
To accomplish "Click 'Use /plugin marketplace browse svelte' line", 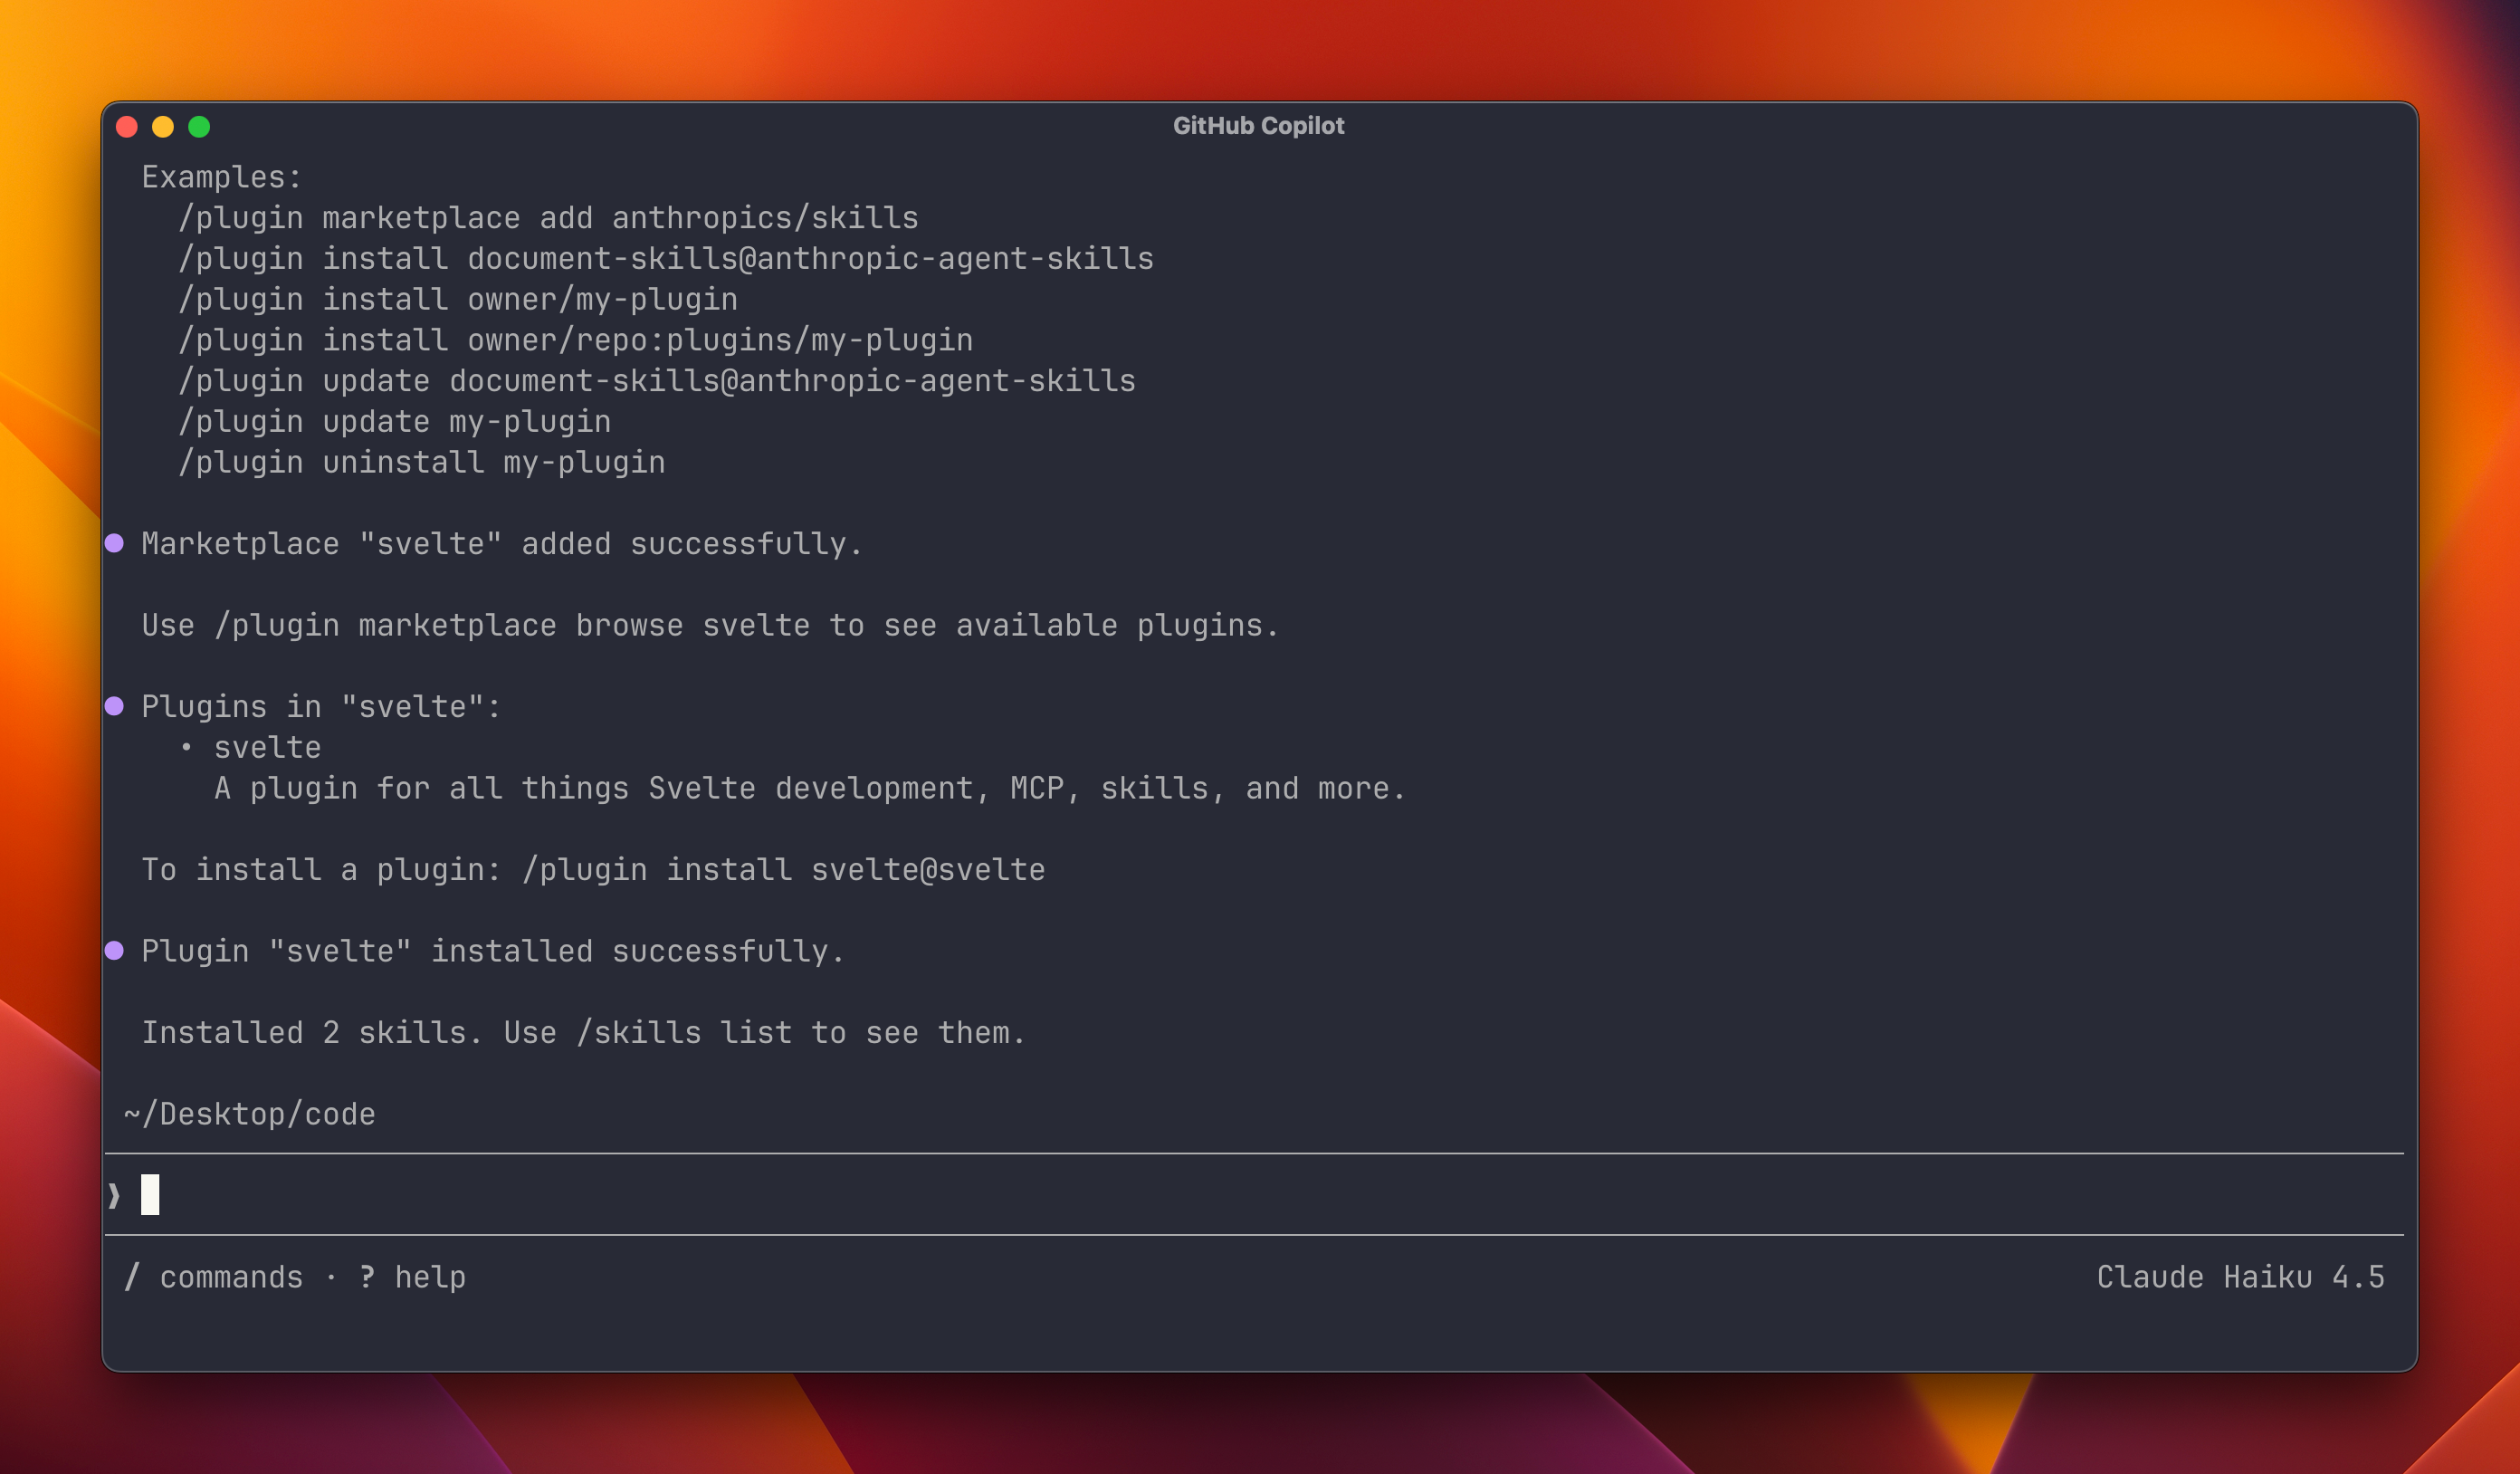I will [710, 626].
